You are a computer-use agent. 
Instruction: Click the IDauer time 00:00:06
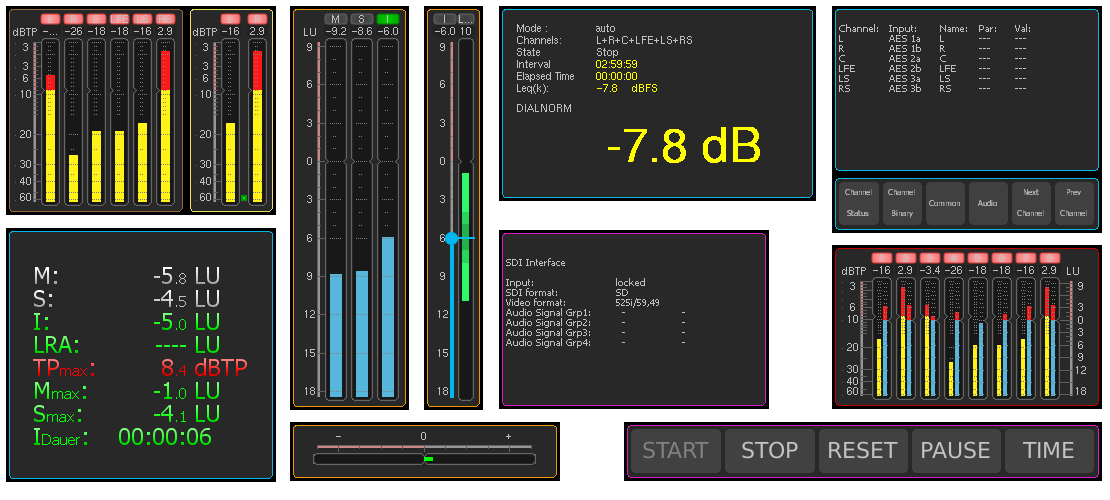tap(165, 437)
